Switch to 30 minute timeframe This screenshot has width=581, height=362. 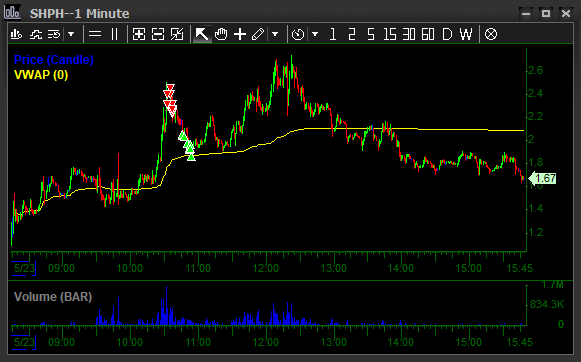409,34
